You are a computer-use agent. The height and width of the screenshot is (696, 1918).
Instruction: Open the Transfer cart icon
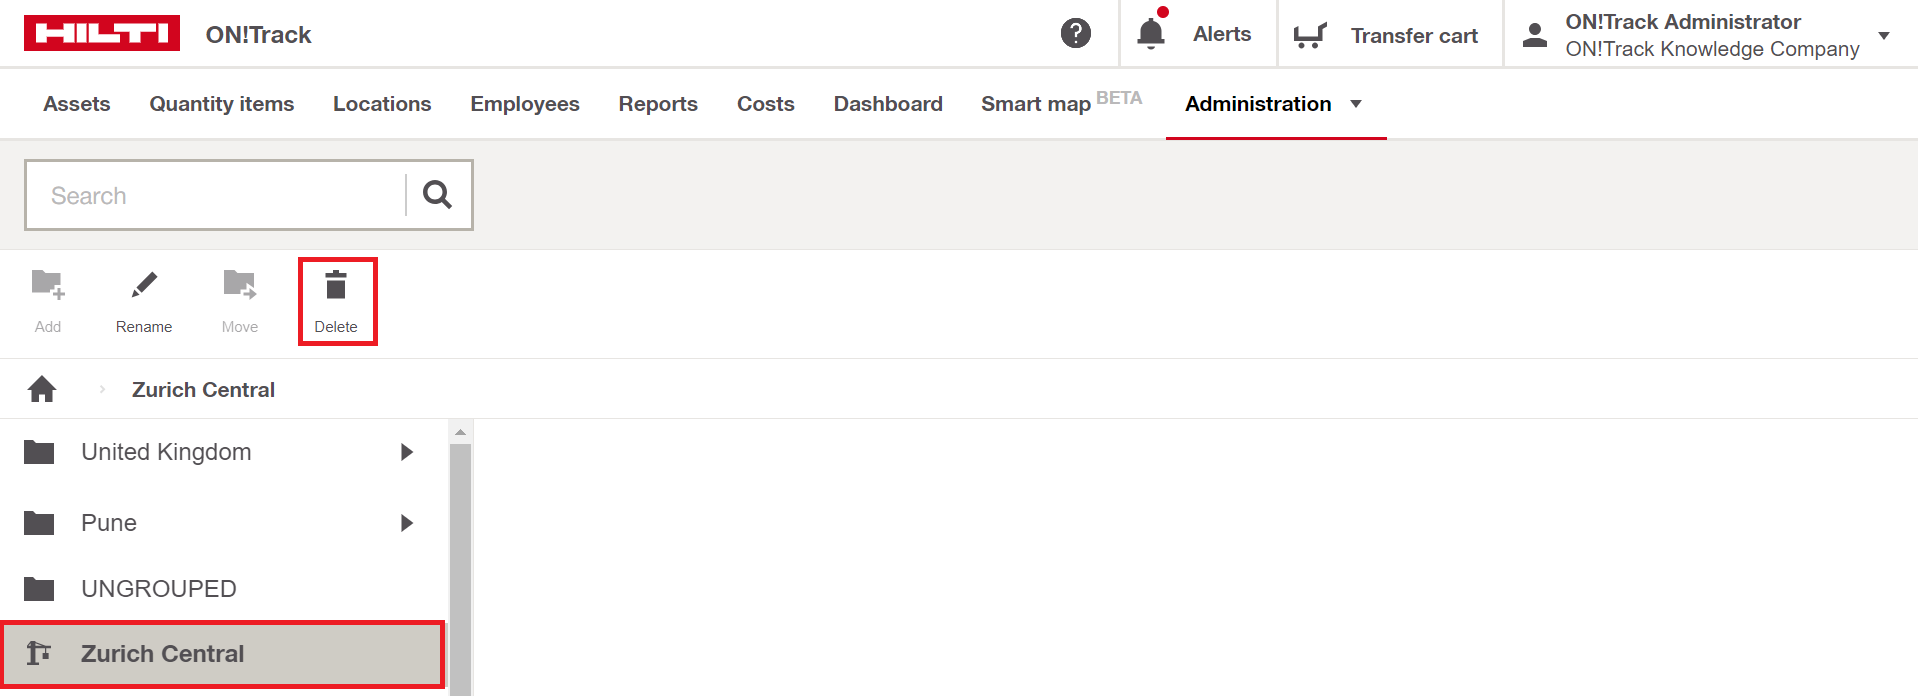[1310, 35]
